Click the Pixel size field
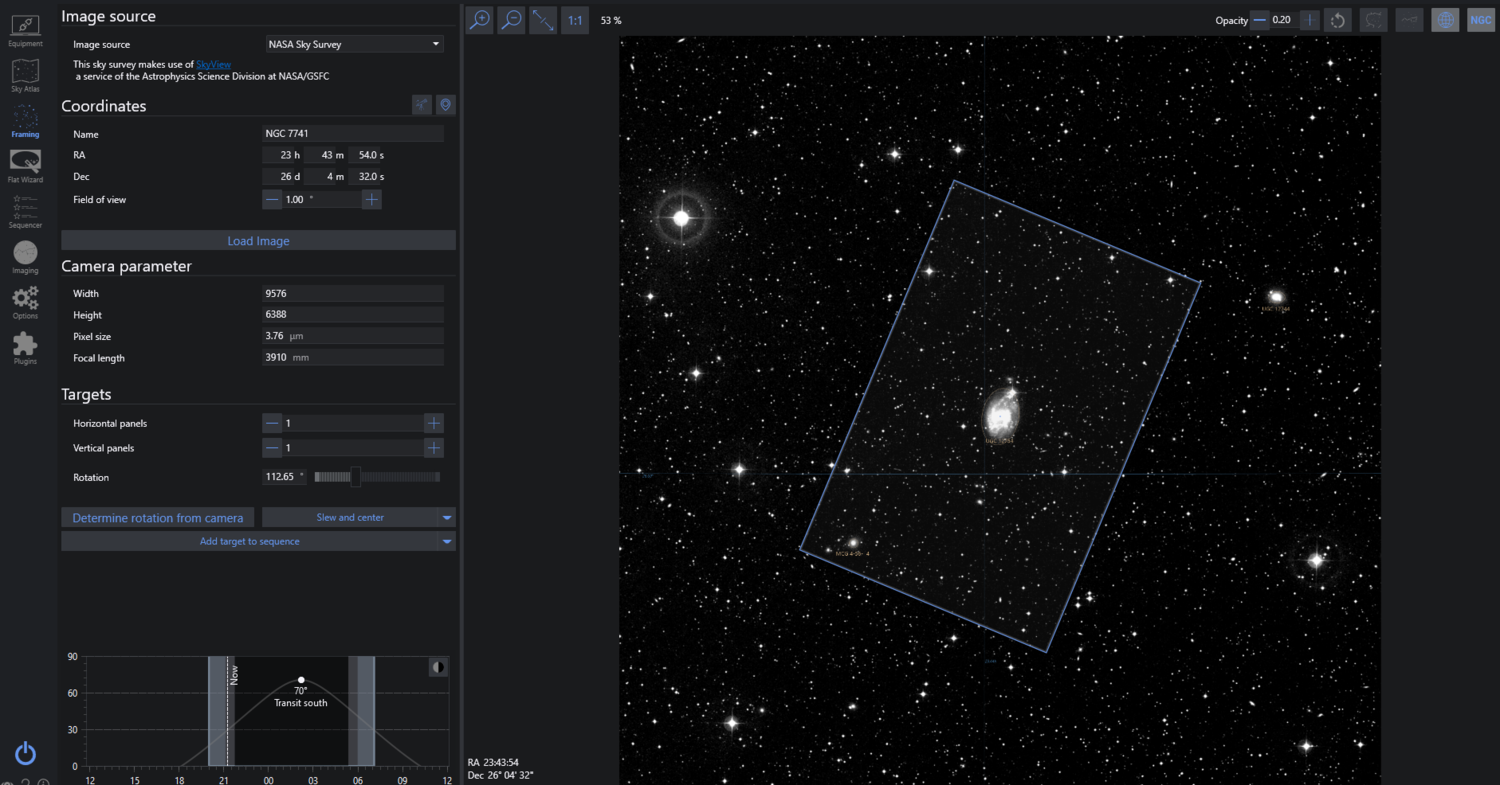This screenshot has height=785, width=1500. (353, 337)
